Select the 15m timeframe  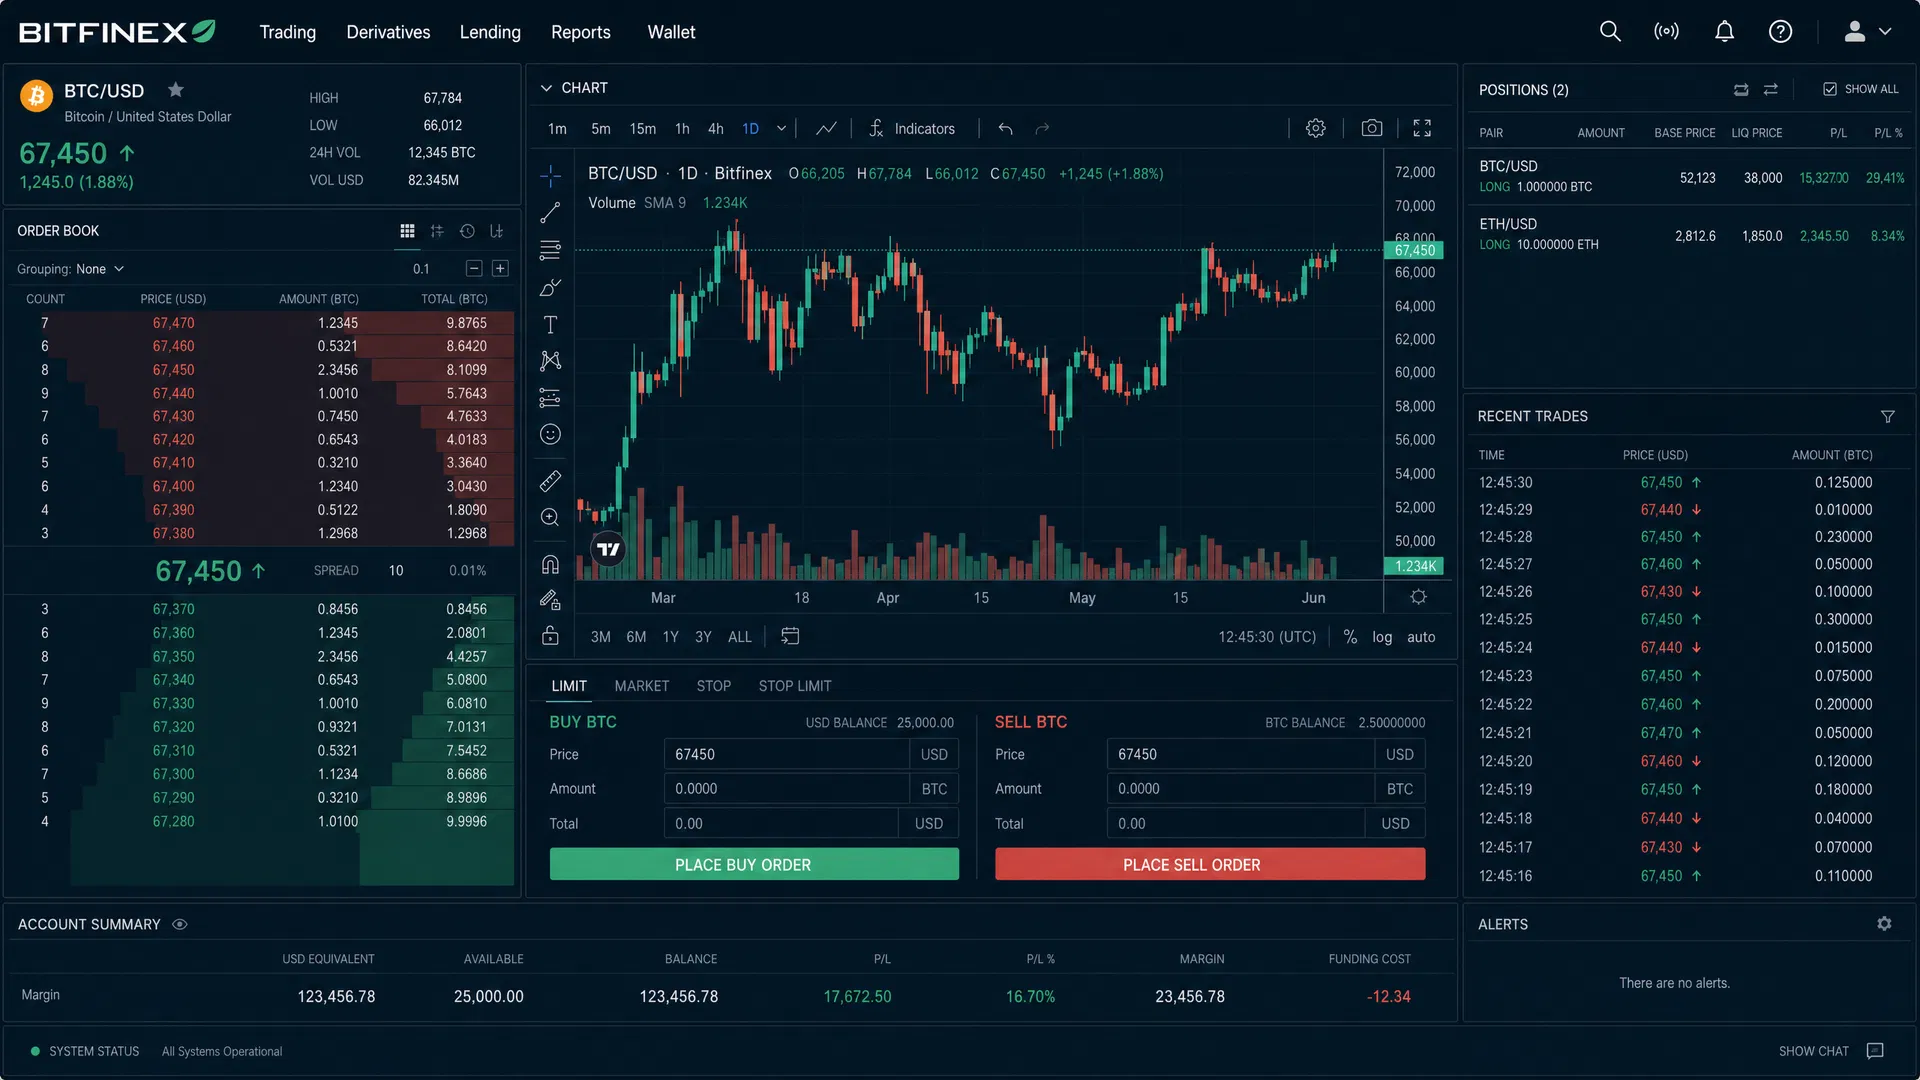[643, 129]
